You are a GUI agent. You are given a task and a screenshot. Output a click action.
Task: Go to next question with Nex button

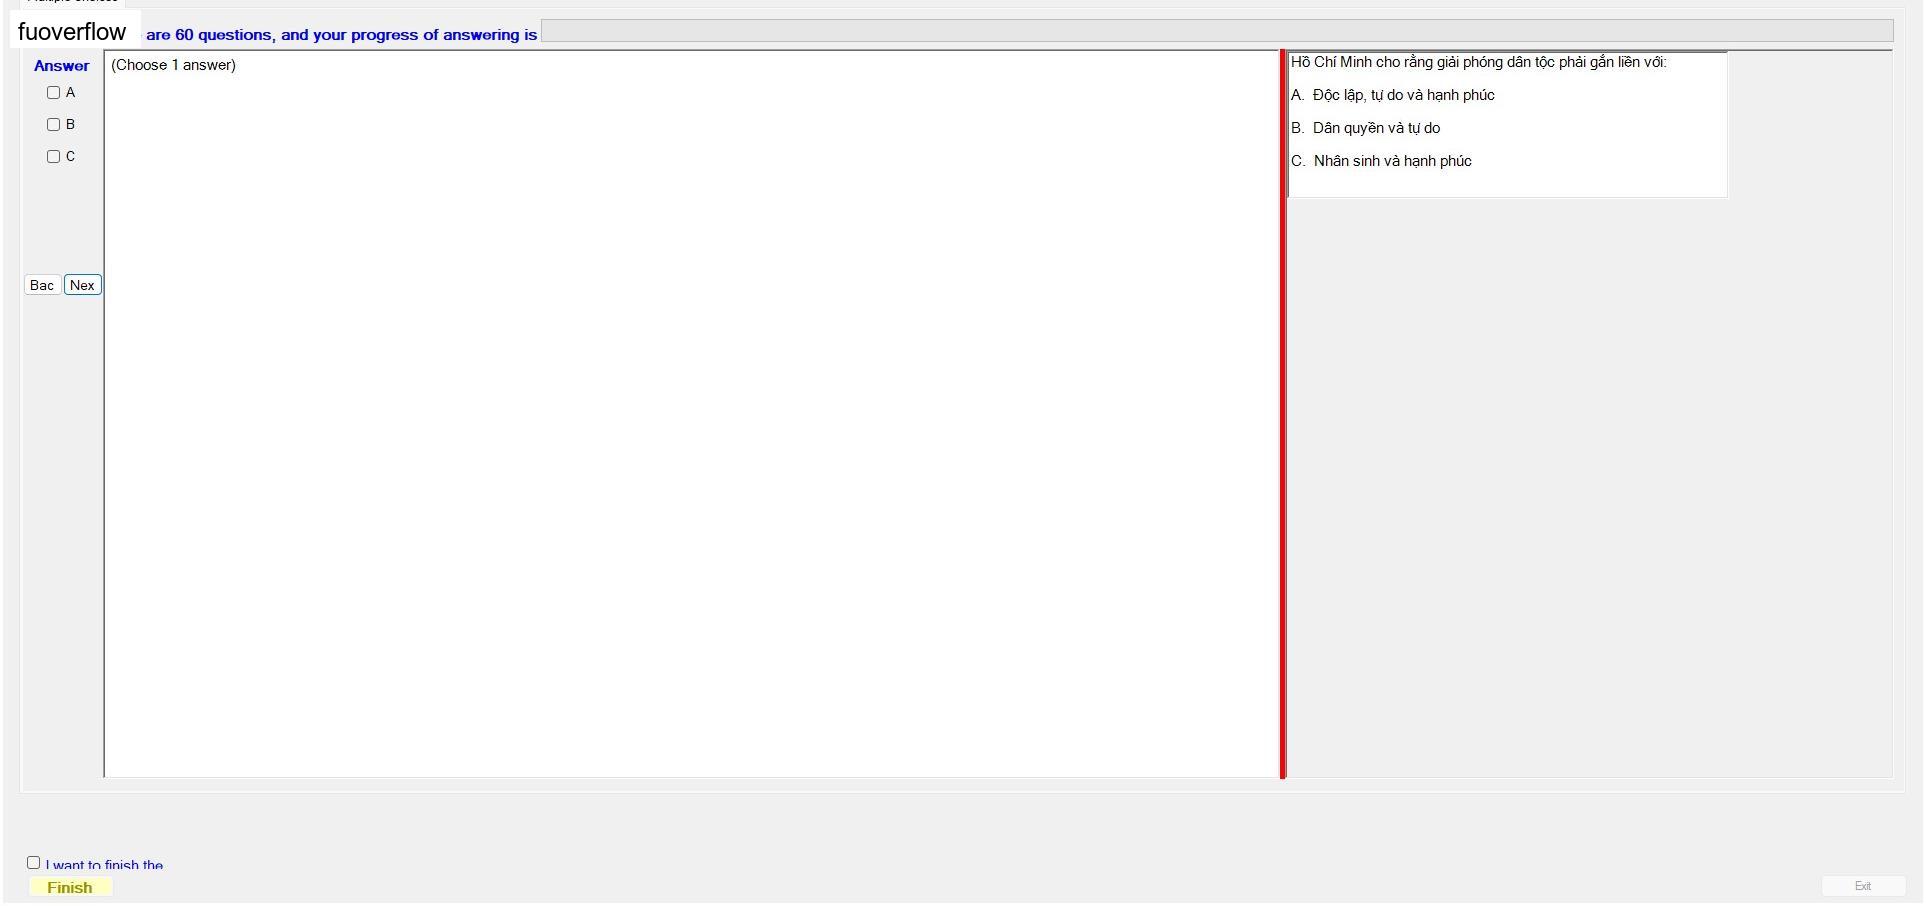pyautogui.click(x=83, y=286)
